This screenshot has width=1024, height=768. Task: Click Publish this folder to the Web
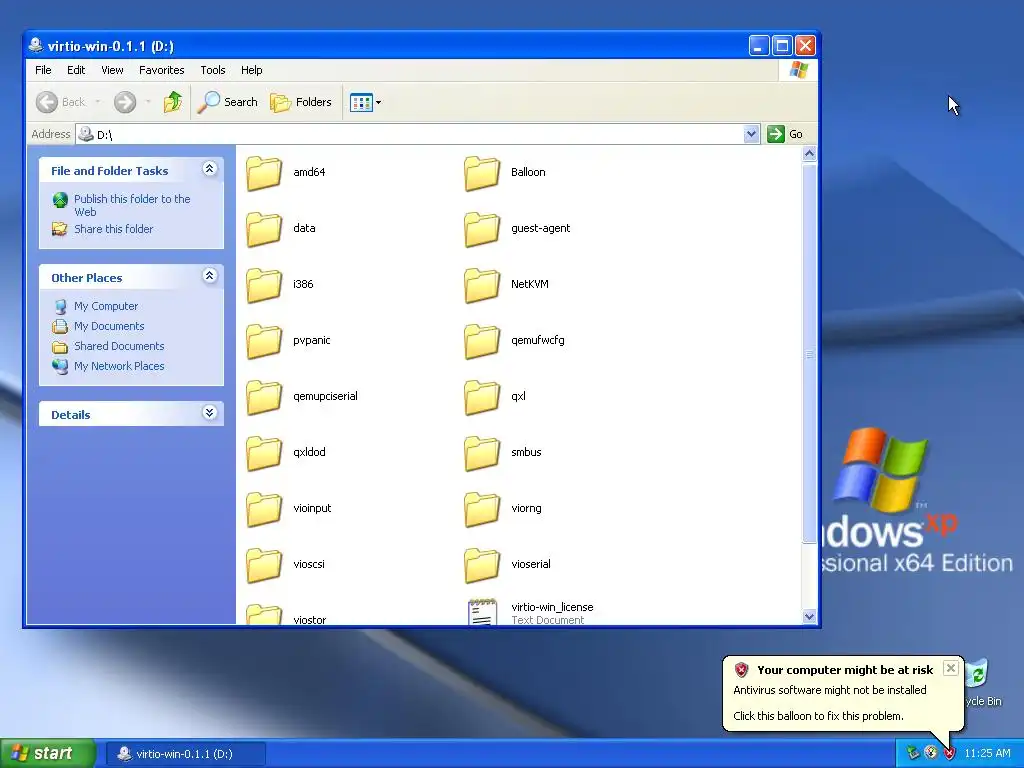(132, 205)
